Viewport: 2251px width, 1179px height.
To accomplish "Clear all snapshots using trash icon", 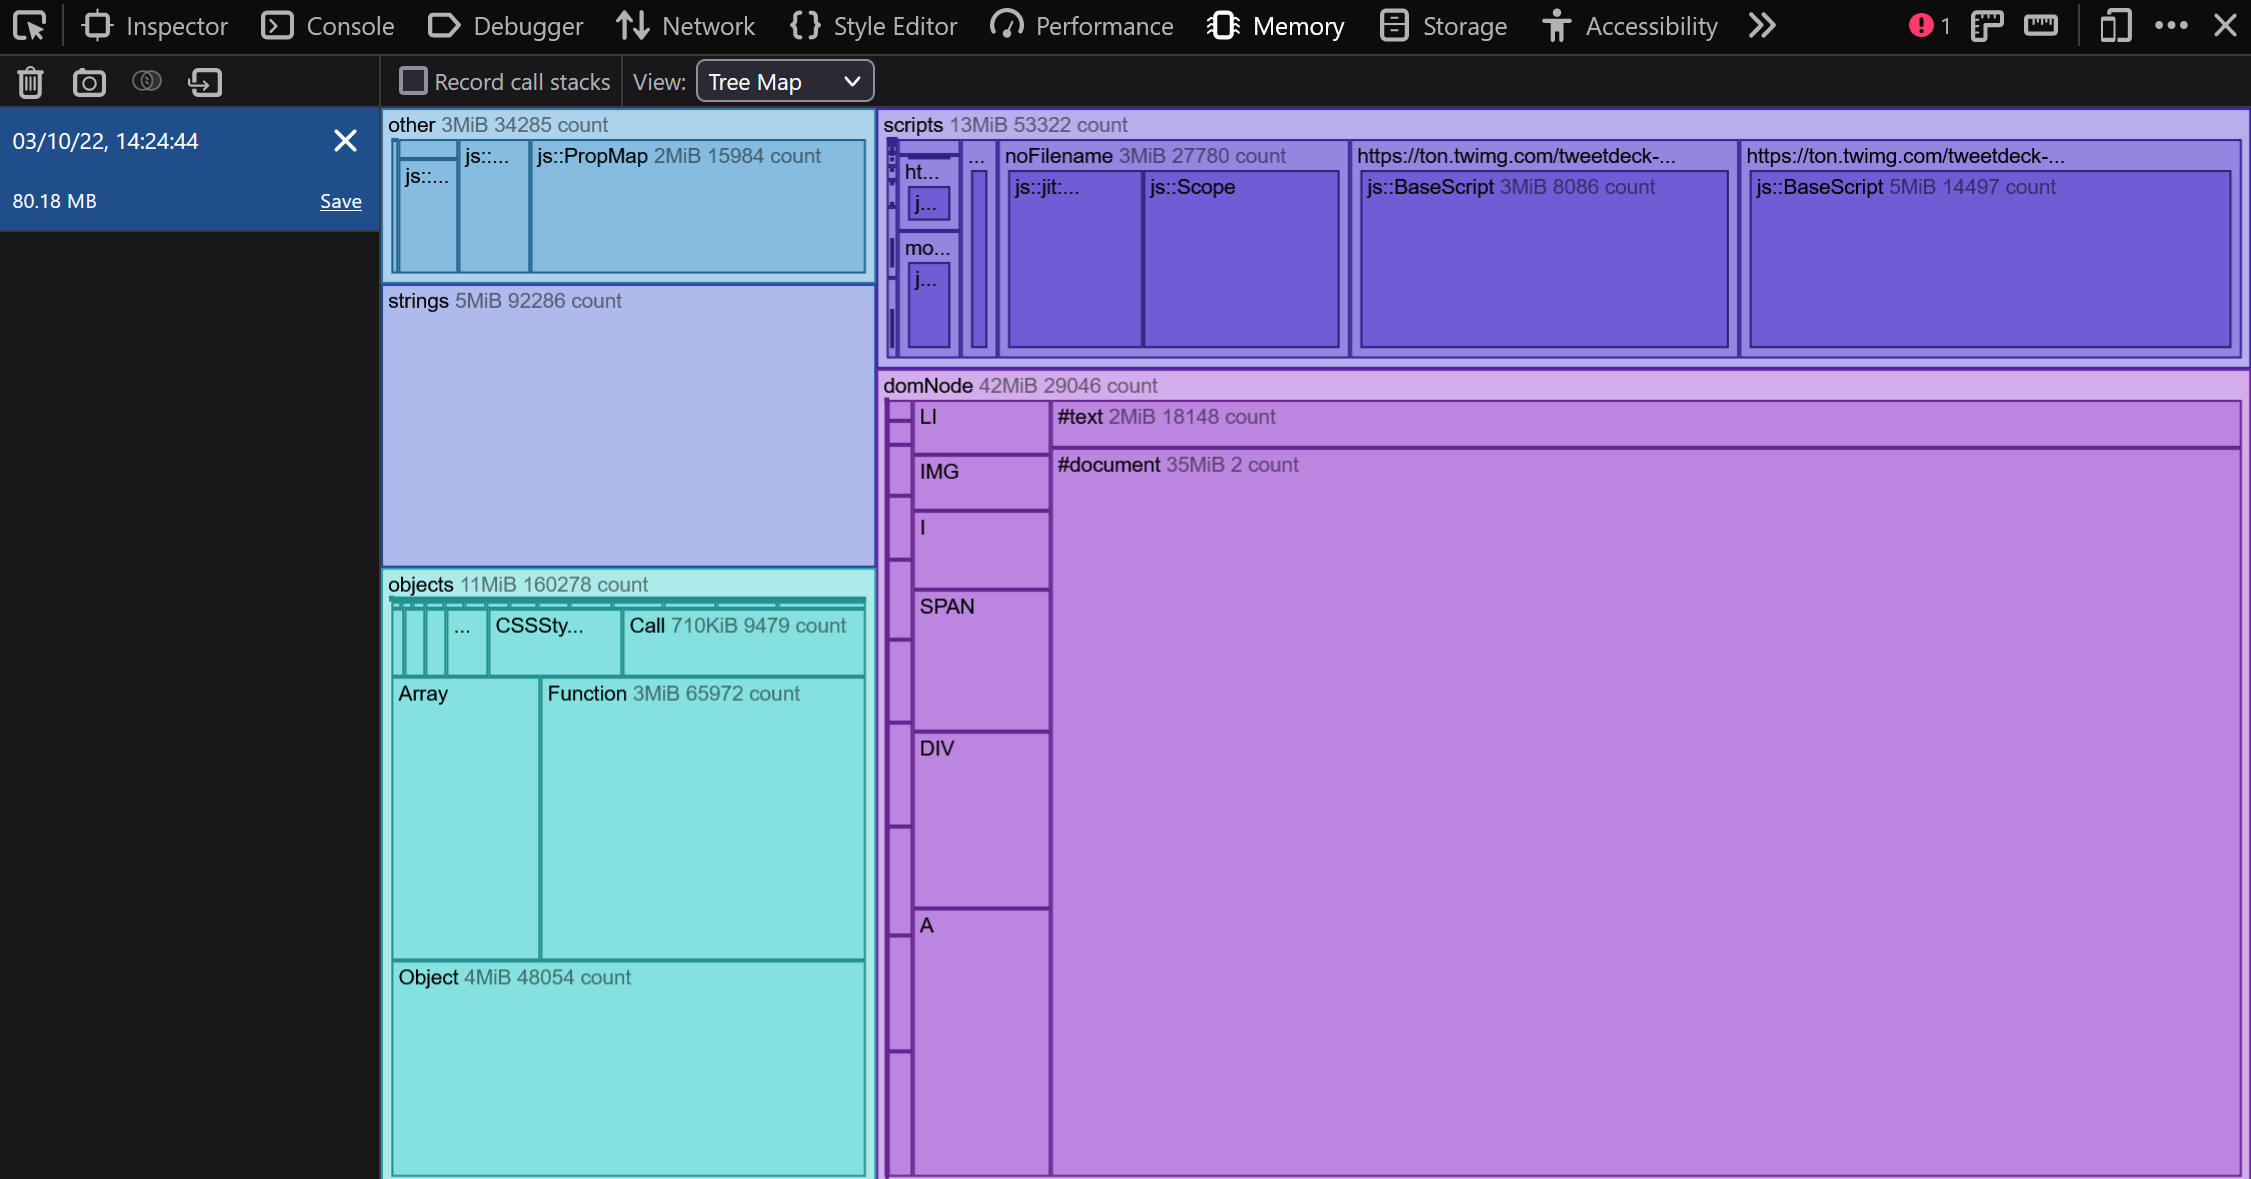I will click(30, 82).
